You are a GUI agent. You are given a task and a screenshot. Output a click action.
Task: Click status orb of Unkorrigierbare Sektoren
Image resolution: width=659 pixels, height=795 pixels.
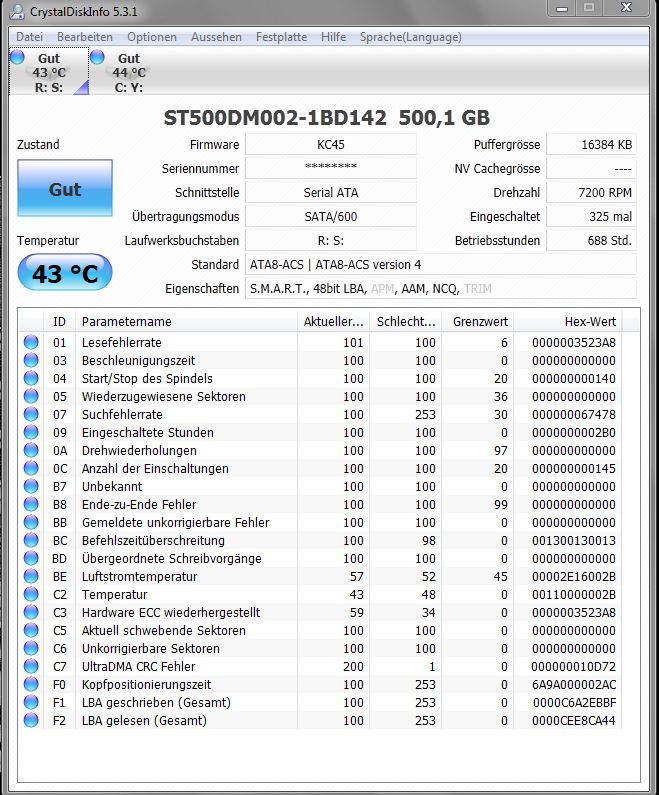point(31,648)
